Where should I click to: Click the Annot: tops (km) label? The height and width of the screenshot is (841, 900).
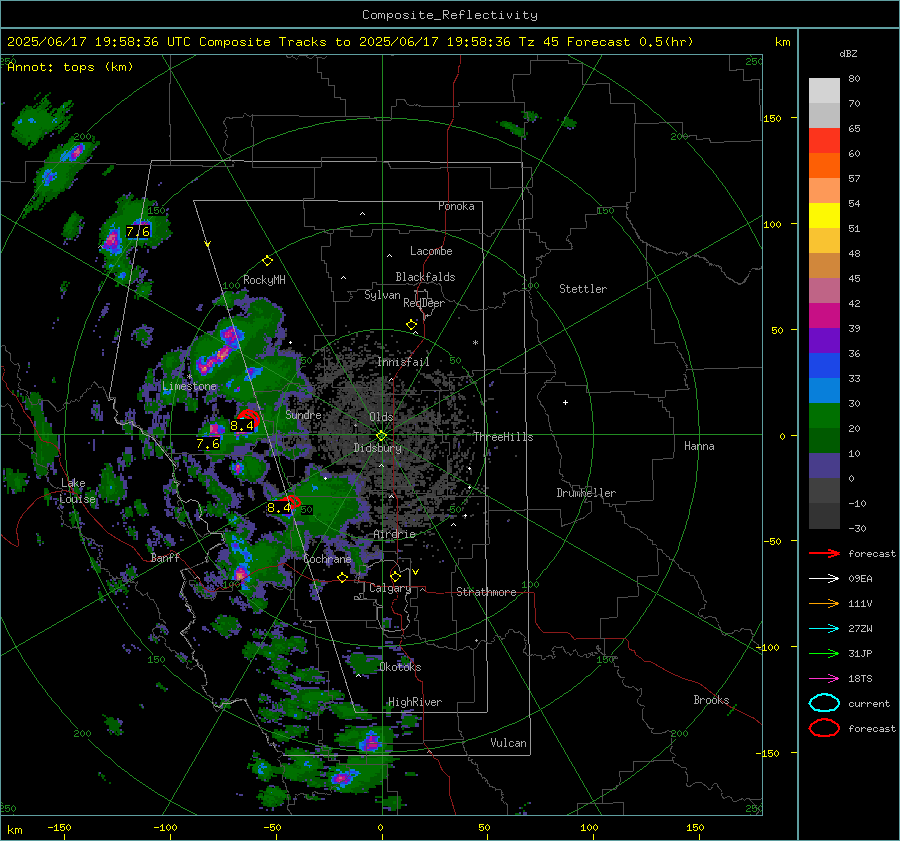(x=70, y=67)
